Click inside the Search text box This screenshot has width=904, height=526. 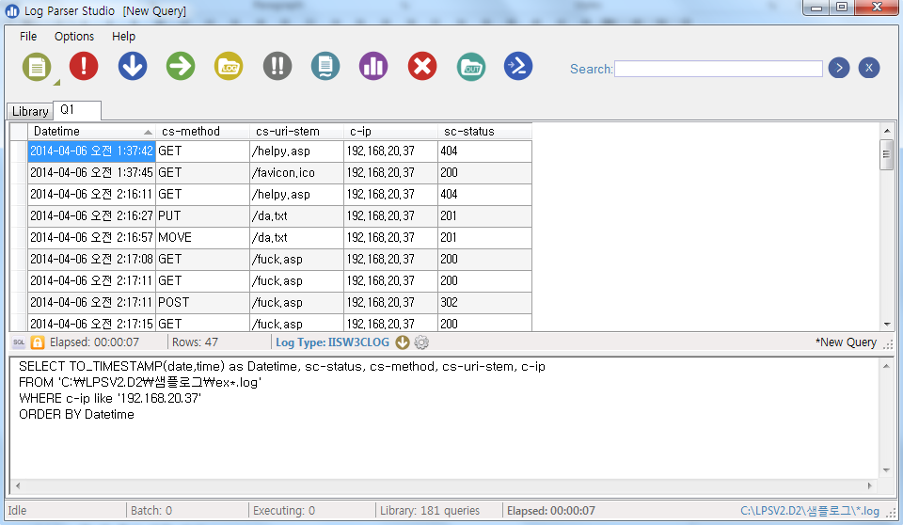(x=718, y=69)
